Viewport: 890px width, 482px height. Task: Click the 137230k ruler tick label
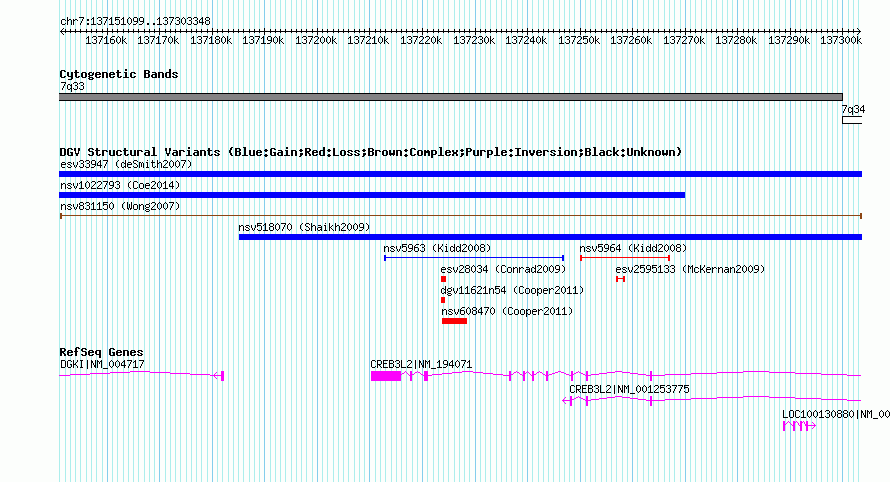[x=474, y=40]
